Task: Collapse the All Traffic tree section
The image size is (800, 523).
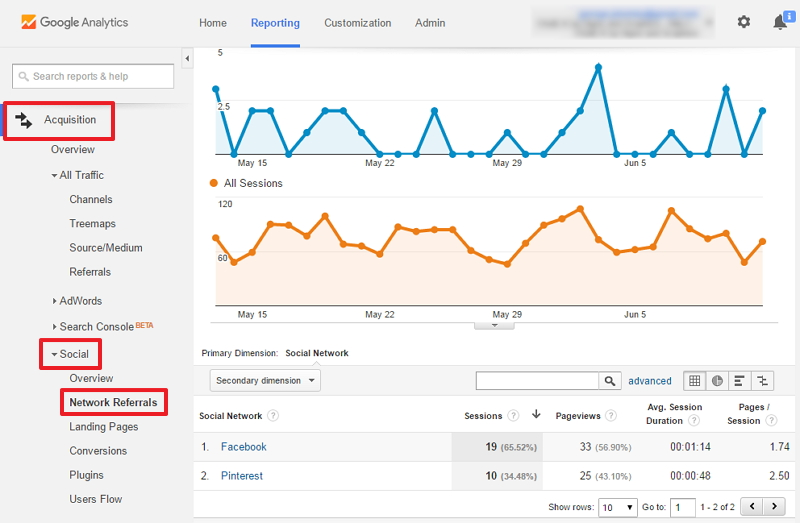Action: pos(54,176)
